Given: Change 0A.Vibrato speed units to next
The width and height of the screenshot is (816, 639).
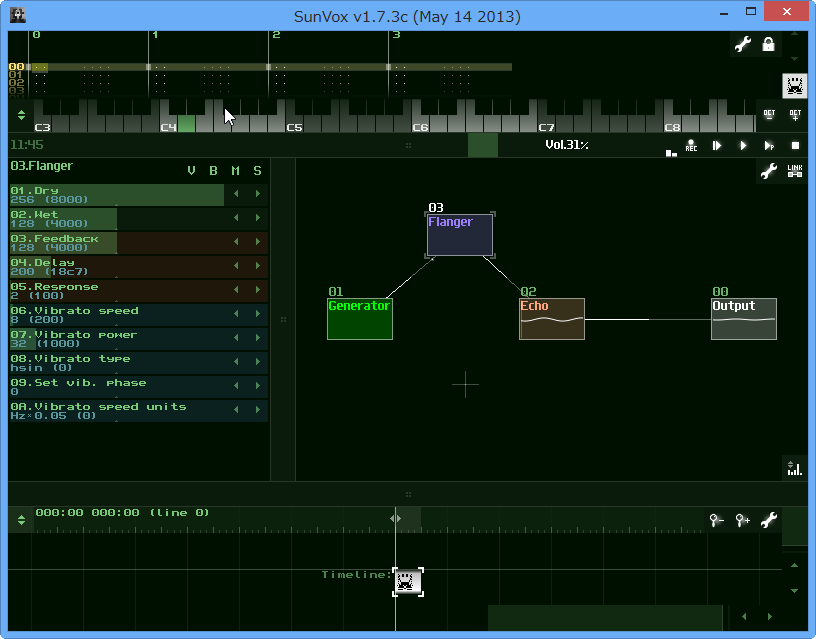Looking at the screenshot, I should click(258, 409).
